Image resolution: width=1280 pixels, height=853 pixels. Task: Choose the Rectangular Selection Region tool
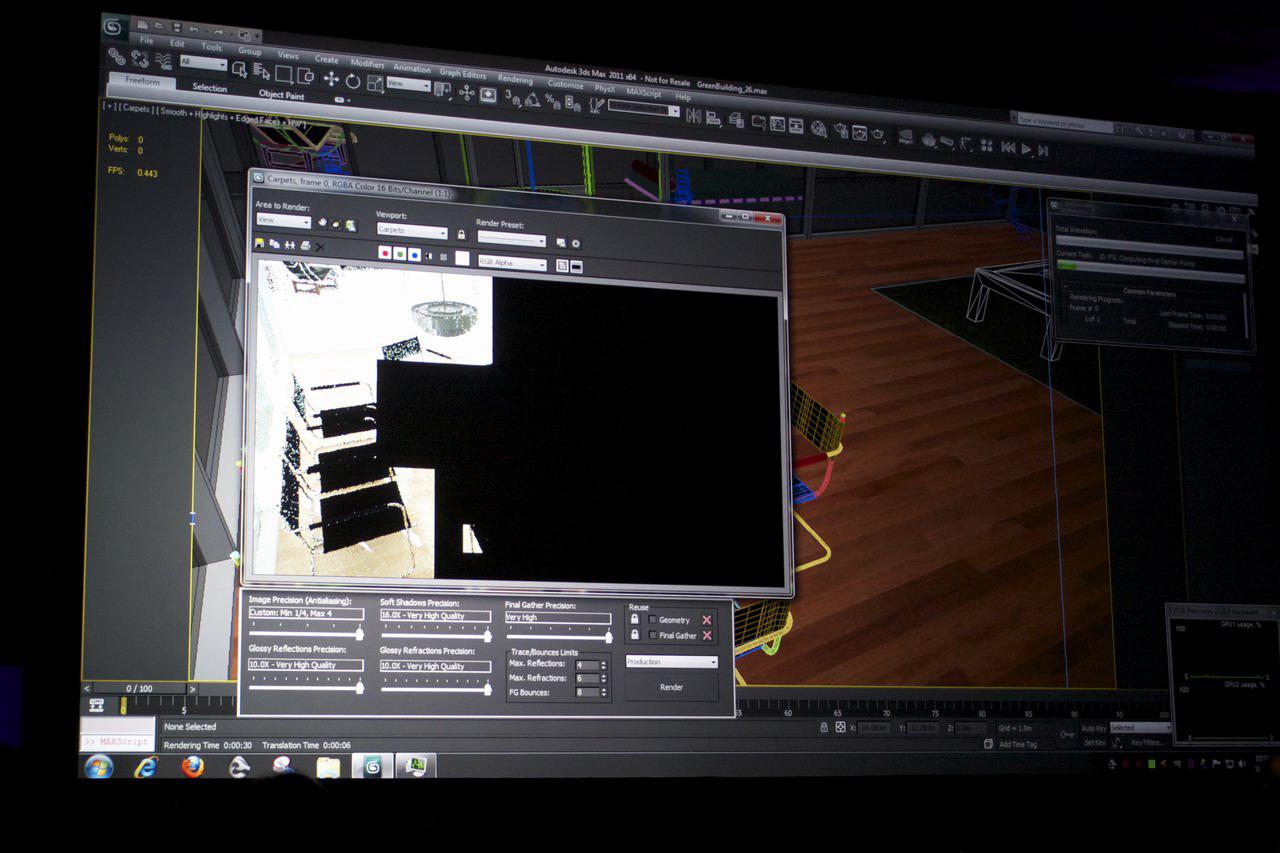point(284,74)
